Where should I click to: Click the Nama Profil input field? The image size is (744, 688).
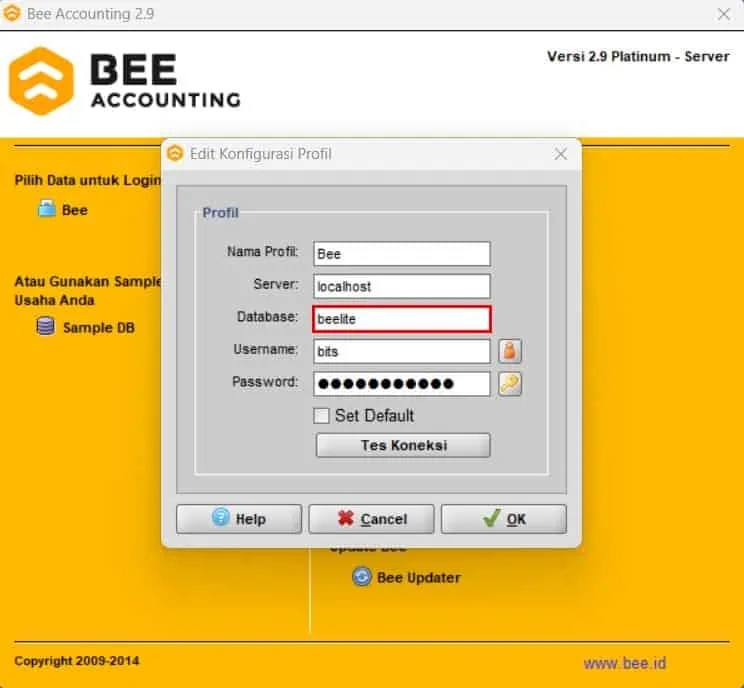[x=401, y=253]
